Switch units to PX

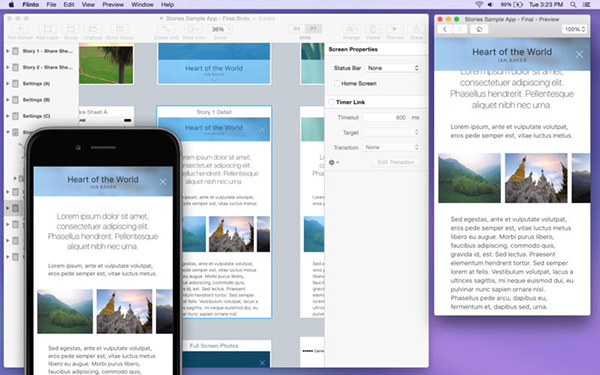[x=297, y=29]
